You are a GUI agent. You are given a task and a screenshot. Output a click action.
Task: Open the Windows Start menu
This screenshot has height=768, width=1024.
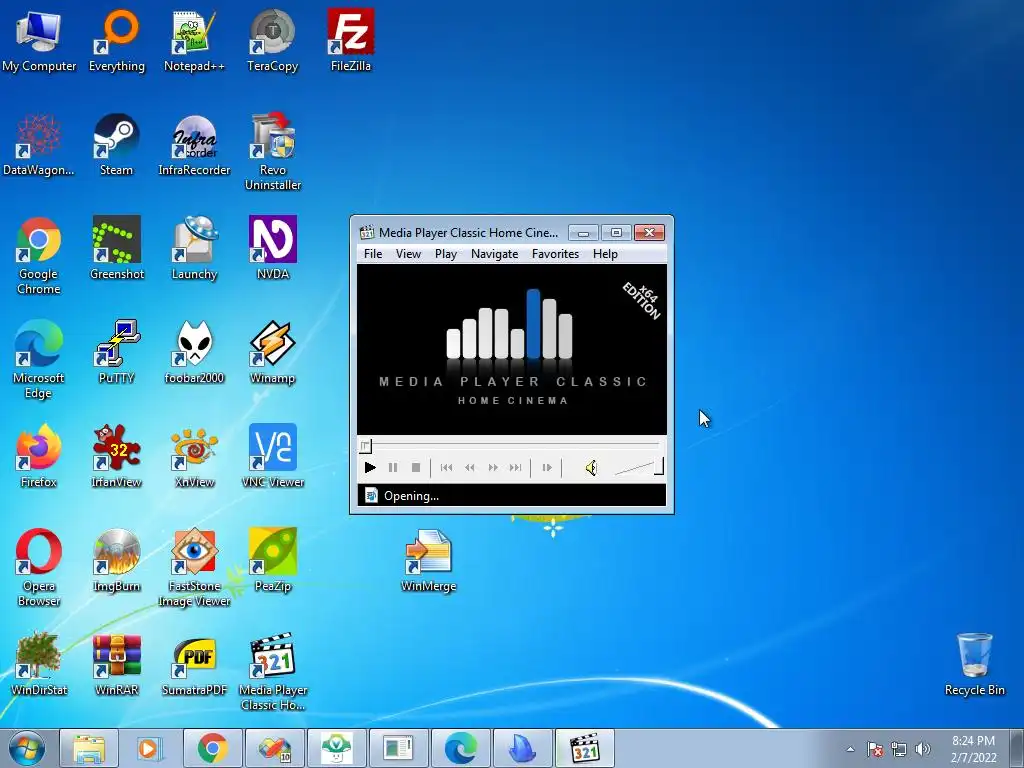coord(27,748)
